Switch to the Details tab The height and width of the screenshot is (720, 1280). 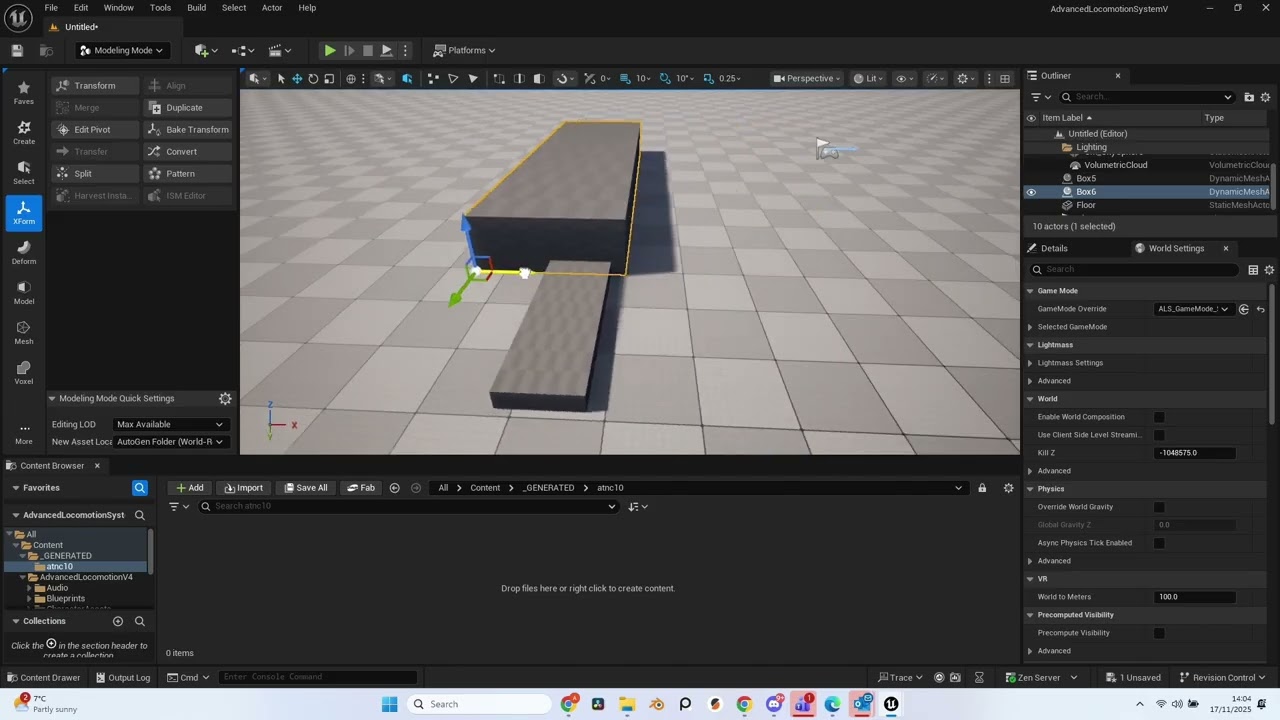click(x=1053, y=248)
